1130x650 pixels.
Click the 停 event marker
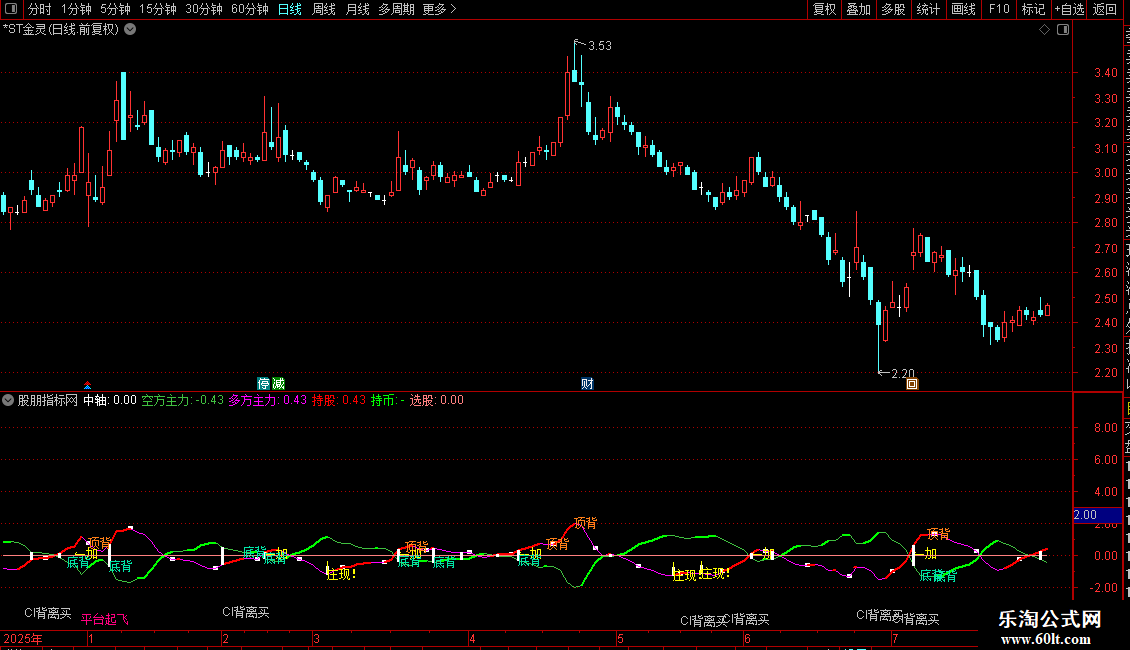[x=264, y=383]
